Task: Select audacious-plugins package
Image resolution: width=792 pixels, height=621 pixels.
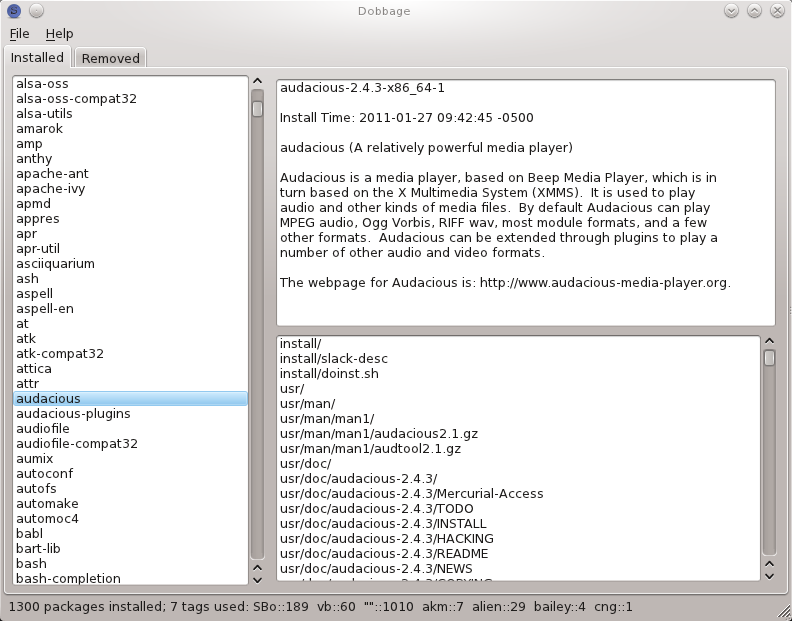Action: pyautogui.click(x=130, y=413)
